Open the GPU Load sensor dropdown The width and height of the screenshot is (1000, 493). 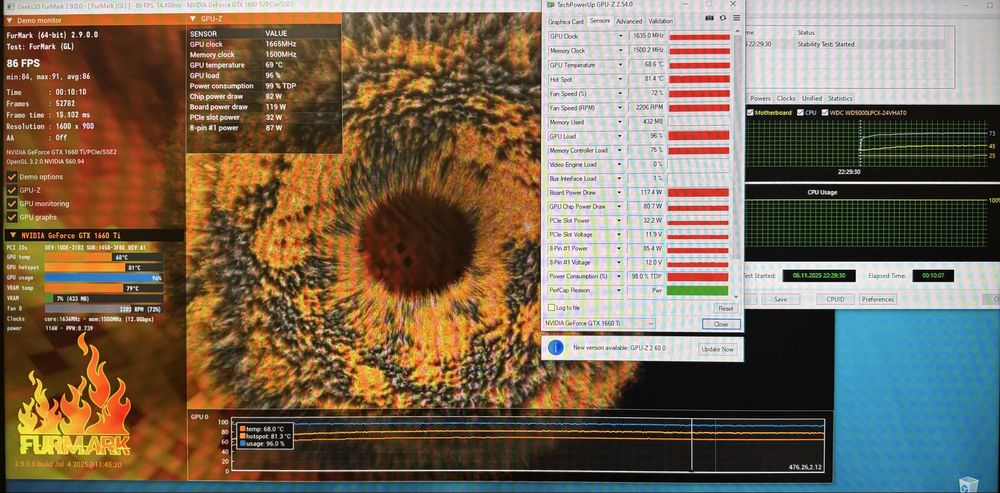[x=620, y=136]
